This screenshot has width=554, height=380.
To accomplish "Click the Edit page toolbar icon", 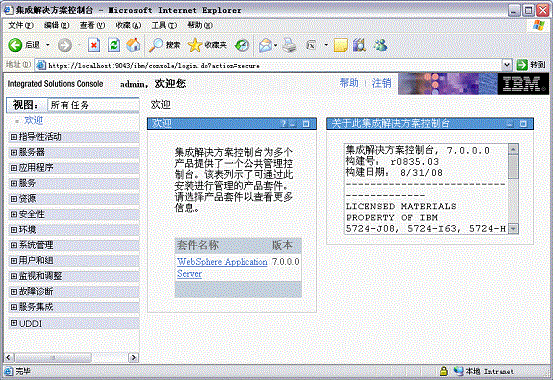I will point(311,45).
